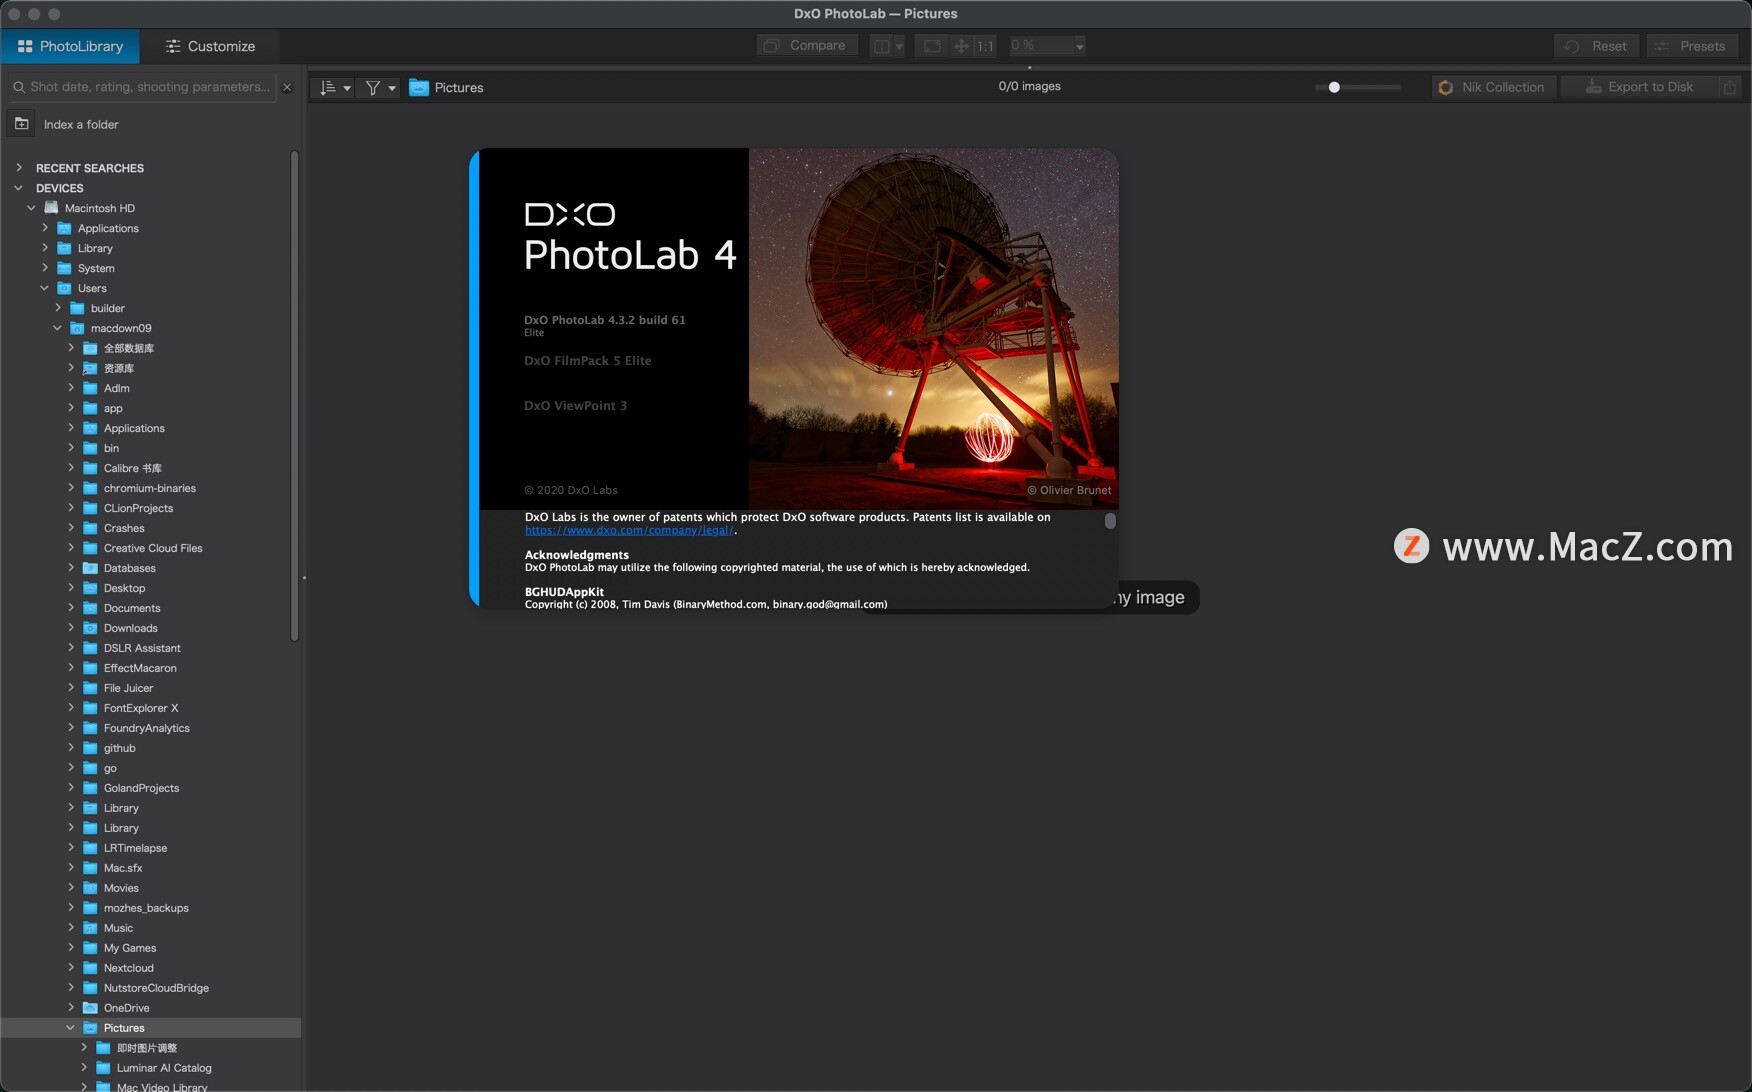Select the top-level Applications folder under Macintosh HD
The height and width of the screenshot is (1092, 1752).
coord(108,228)
